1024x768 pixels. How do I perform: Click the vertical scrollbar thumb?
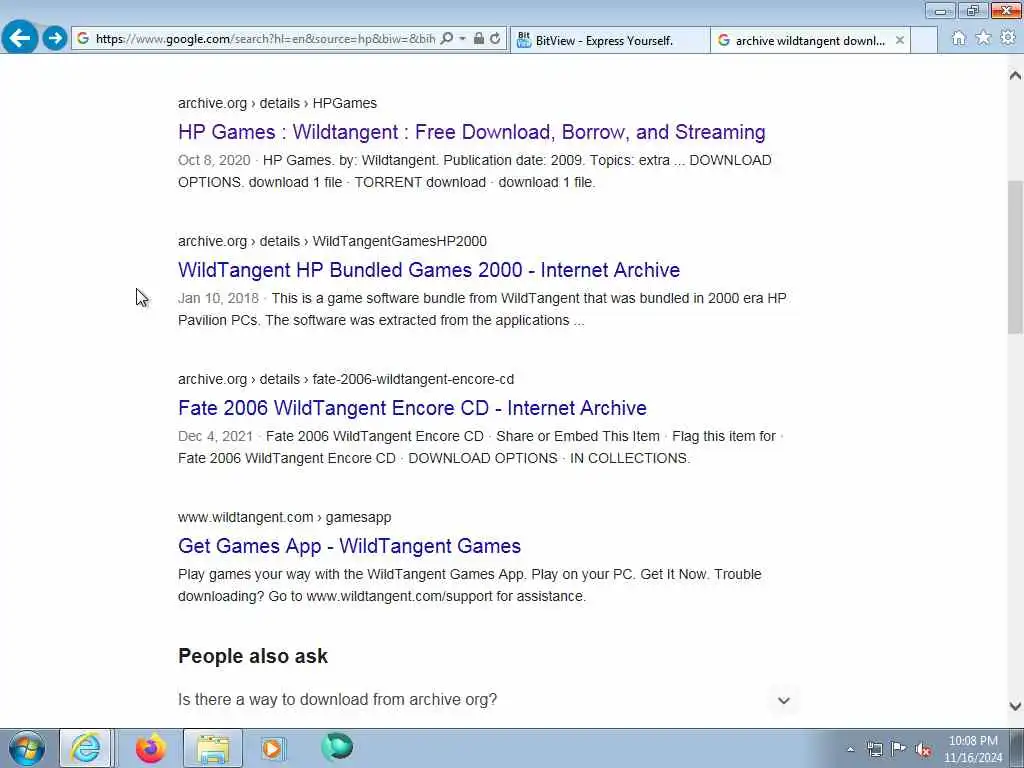pos(1015,258)
